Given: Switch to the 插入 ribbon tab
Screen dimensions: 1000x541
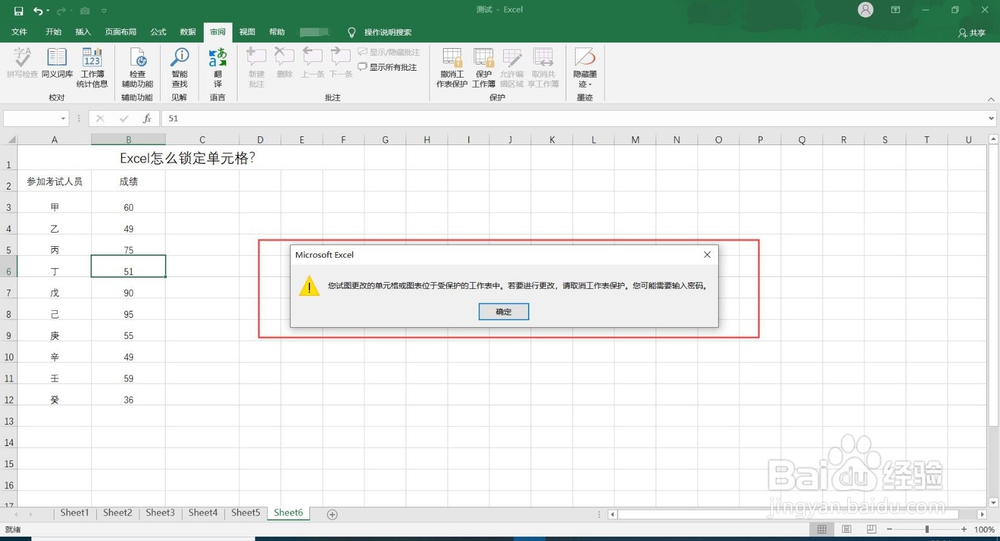Looking at the screenshot, I should coord(83,32).
